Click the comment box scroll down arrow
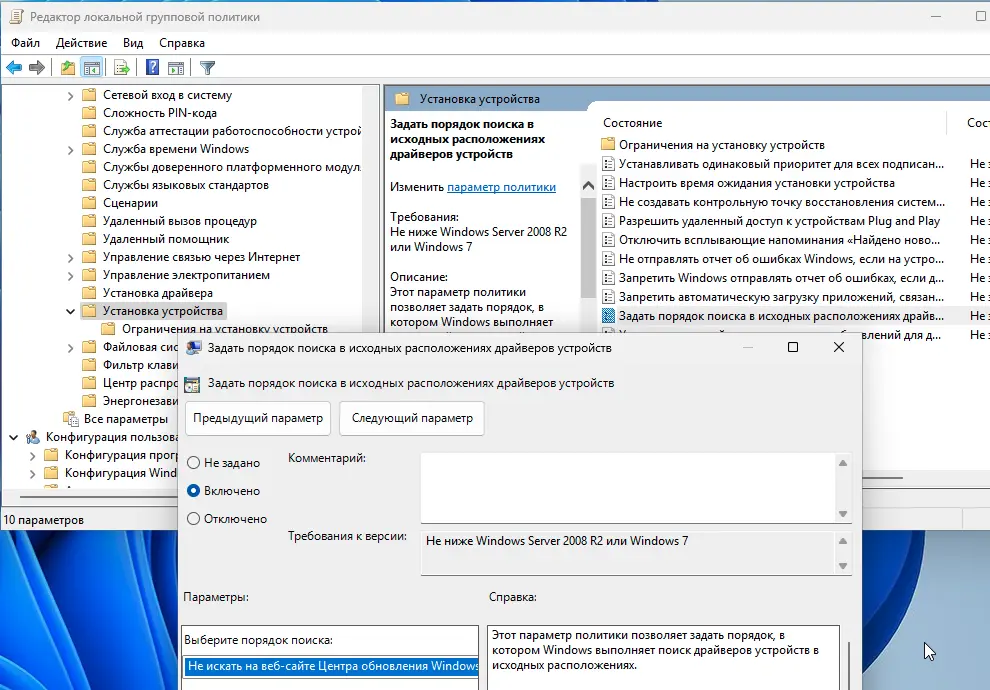This screenshot has width=990, height=690. tap(842, 514)
